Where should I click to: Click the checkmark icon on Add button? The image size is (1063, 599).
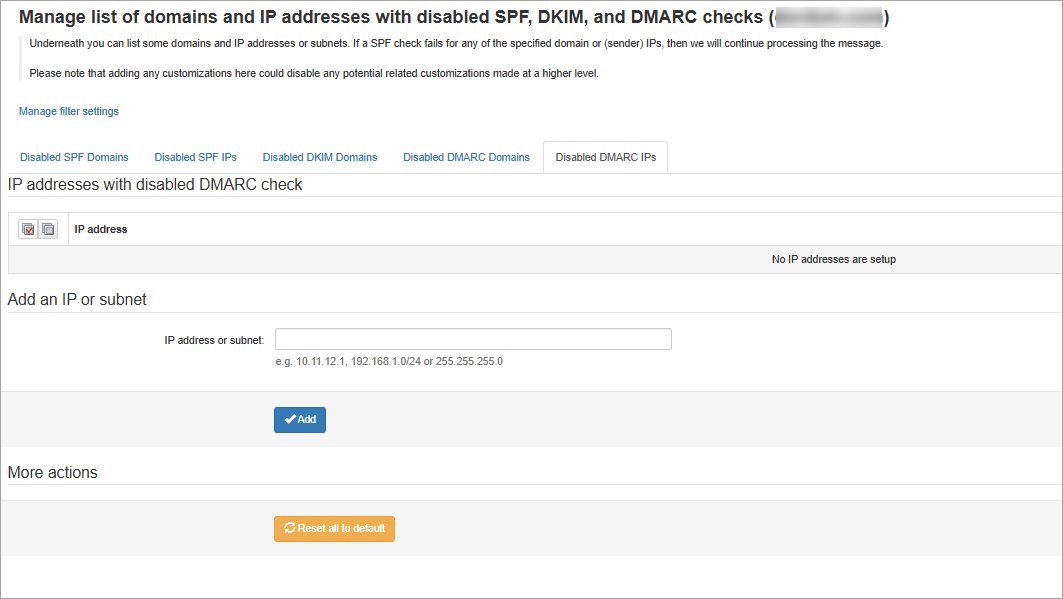tap(290, 420)
